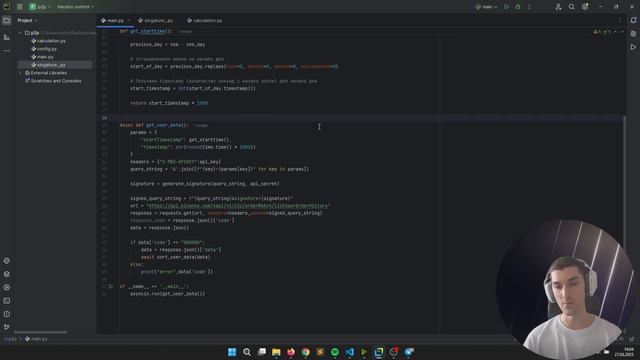
Task: Jump to the previous highlighted problem arrow
Action: tap(616, 32)
